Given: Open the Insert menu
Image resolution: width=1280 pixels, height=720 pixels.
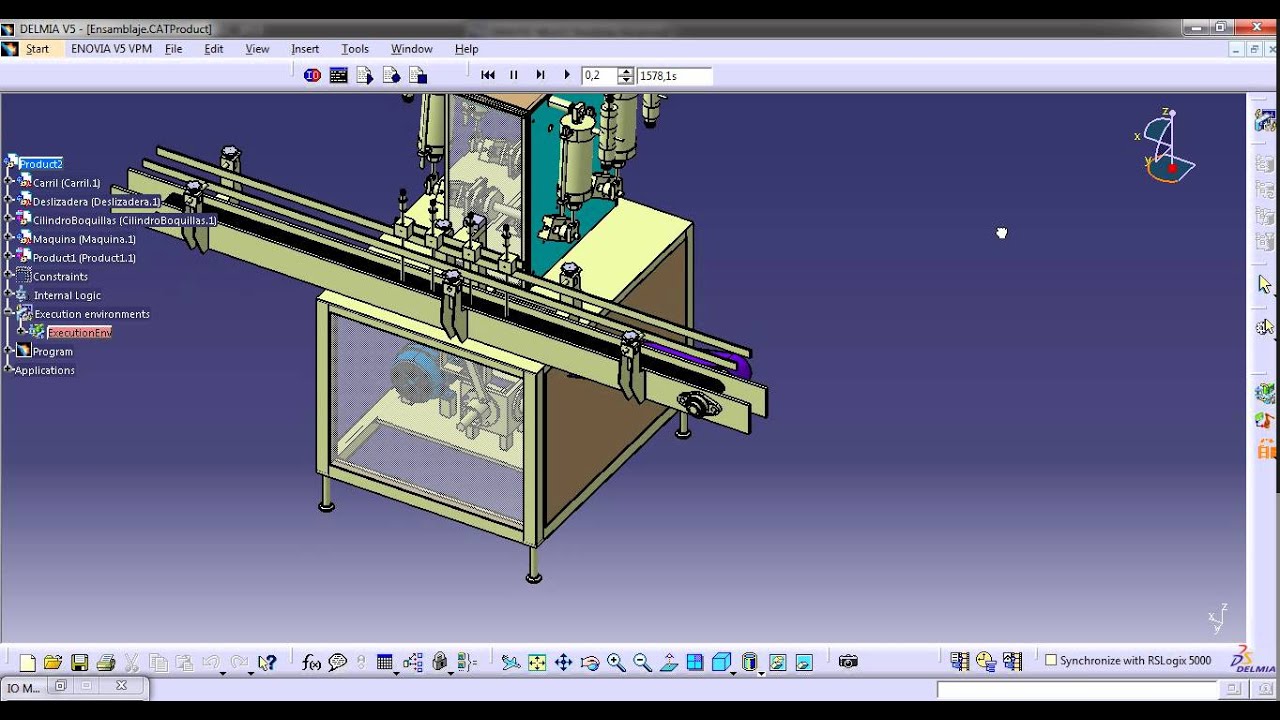Looking at the screenshot, I should (305, 48).
